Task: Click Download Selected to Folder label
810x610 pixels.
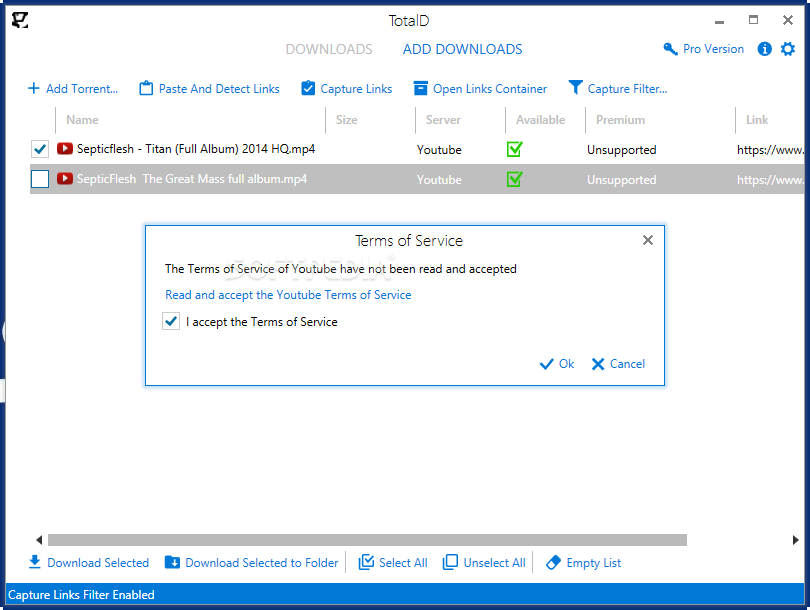Action: pyautogui.click(x=262, y=562)
